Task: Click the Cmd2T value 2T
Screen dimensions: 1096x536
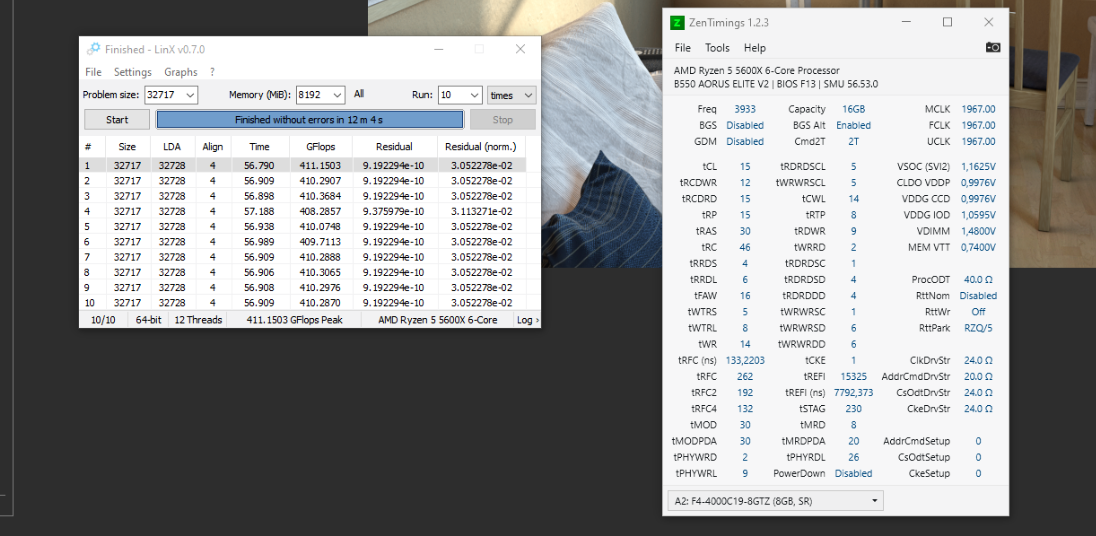Action: (x=853, y=141)
